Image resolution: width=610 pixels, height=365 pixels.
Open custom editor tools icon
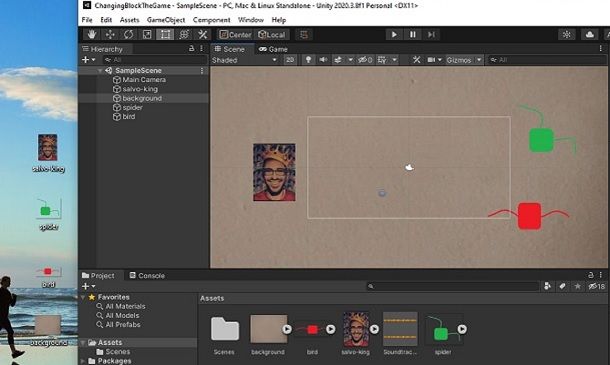[203, 35]
